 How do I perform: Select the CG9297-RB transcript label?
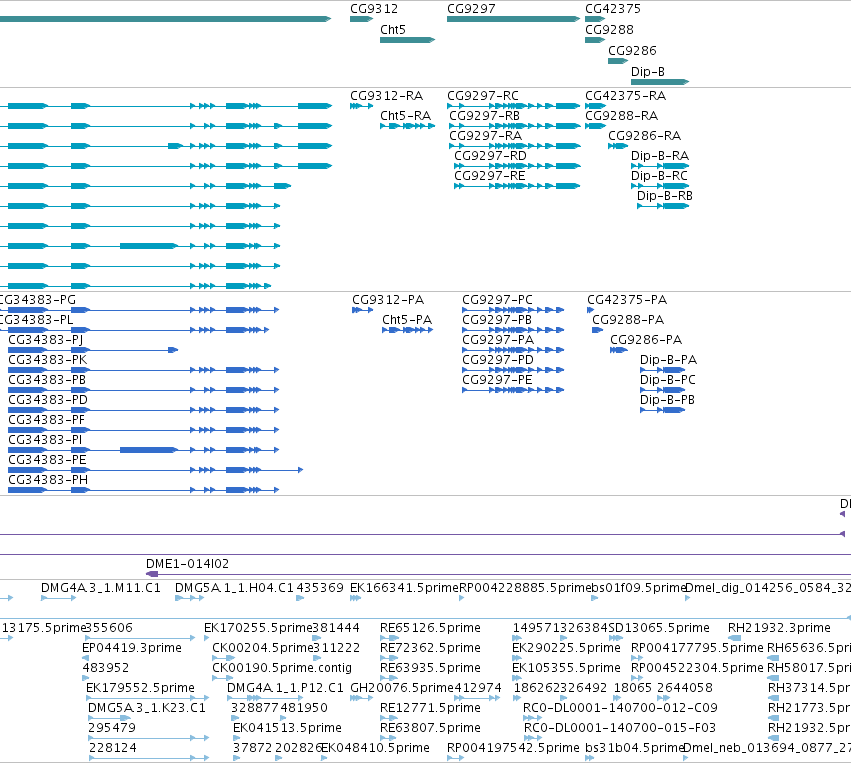click(485, 116)
